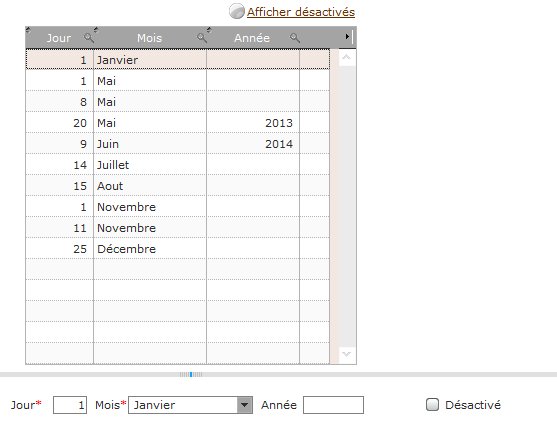Click the right arrow in table header
The width and height of the screenshot is (557, 428).
pos(347,37)
